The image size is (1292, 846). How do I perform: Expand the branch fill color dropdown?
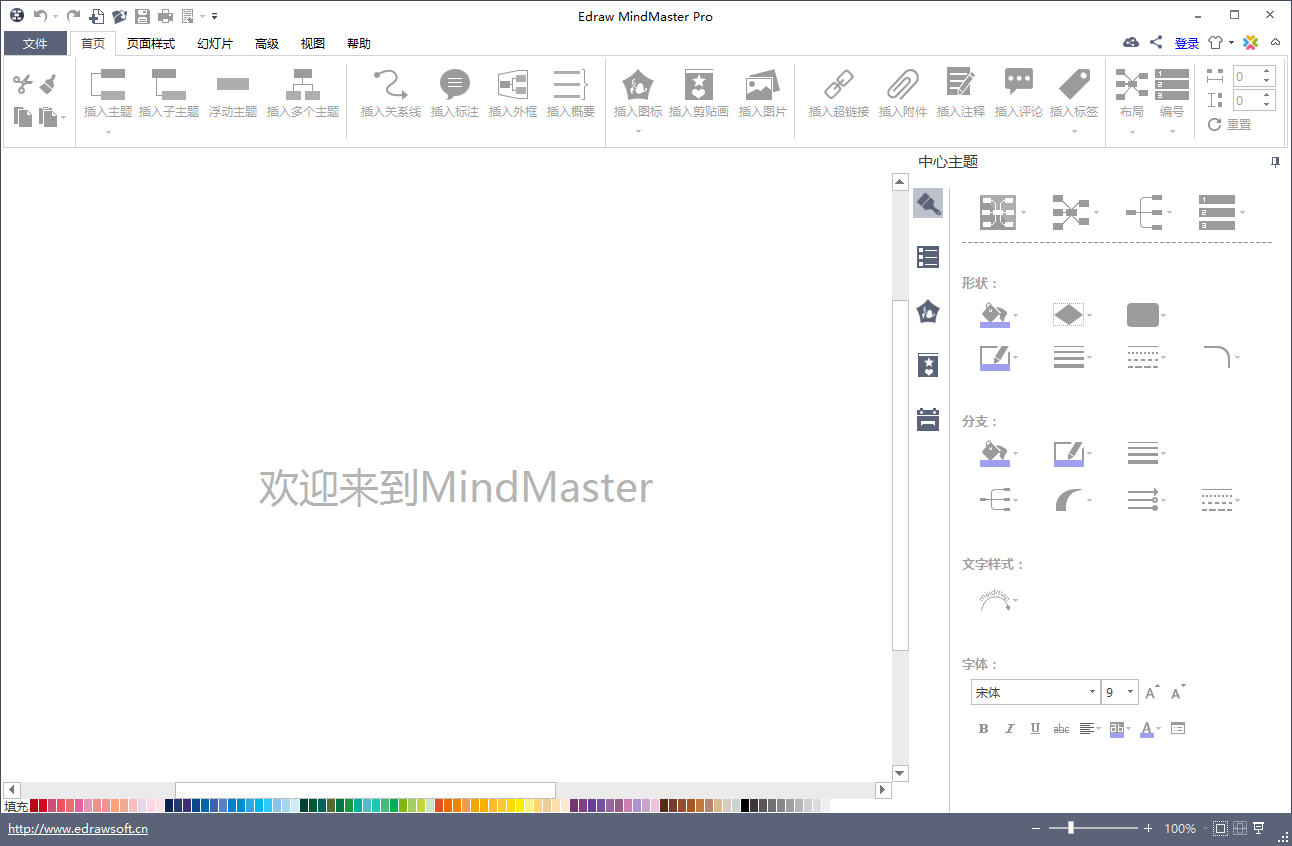(x=1016, y=454)
